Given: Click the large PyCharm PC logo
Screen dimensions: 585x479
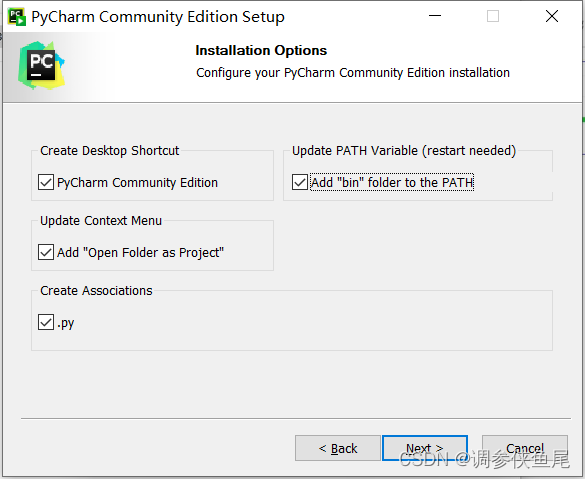Looking at the screenshot, I should 41,65.
